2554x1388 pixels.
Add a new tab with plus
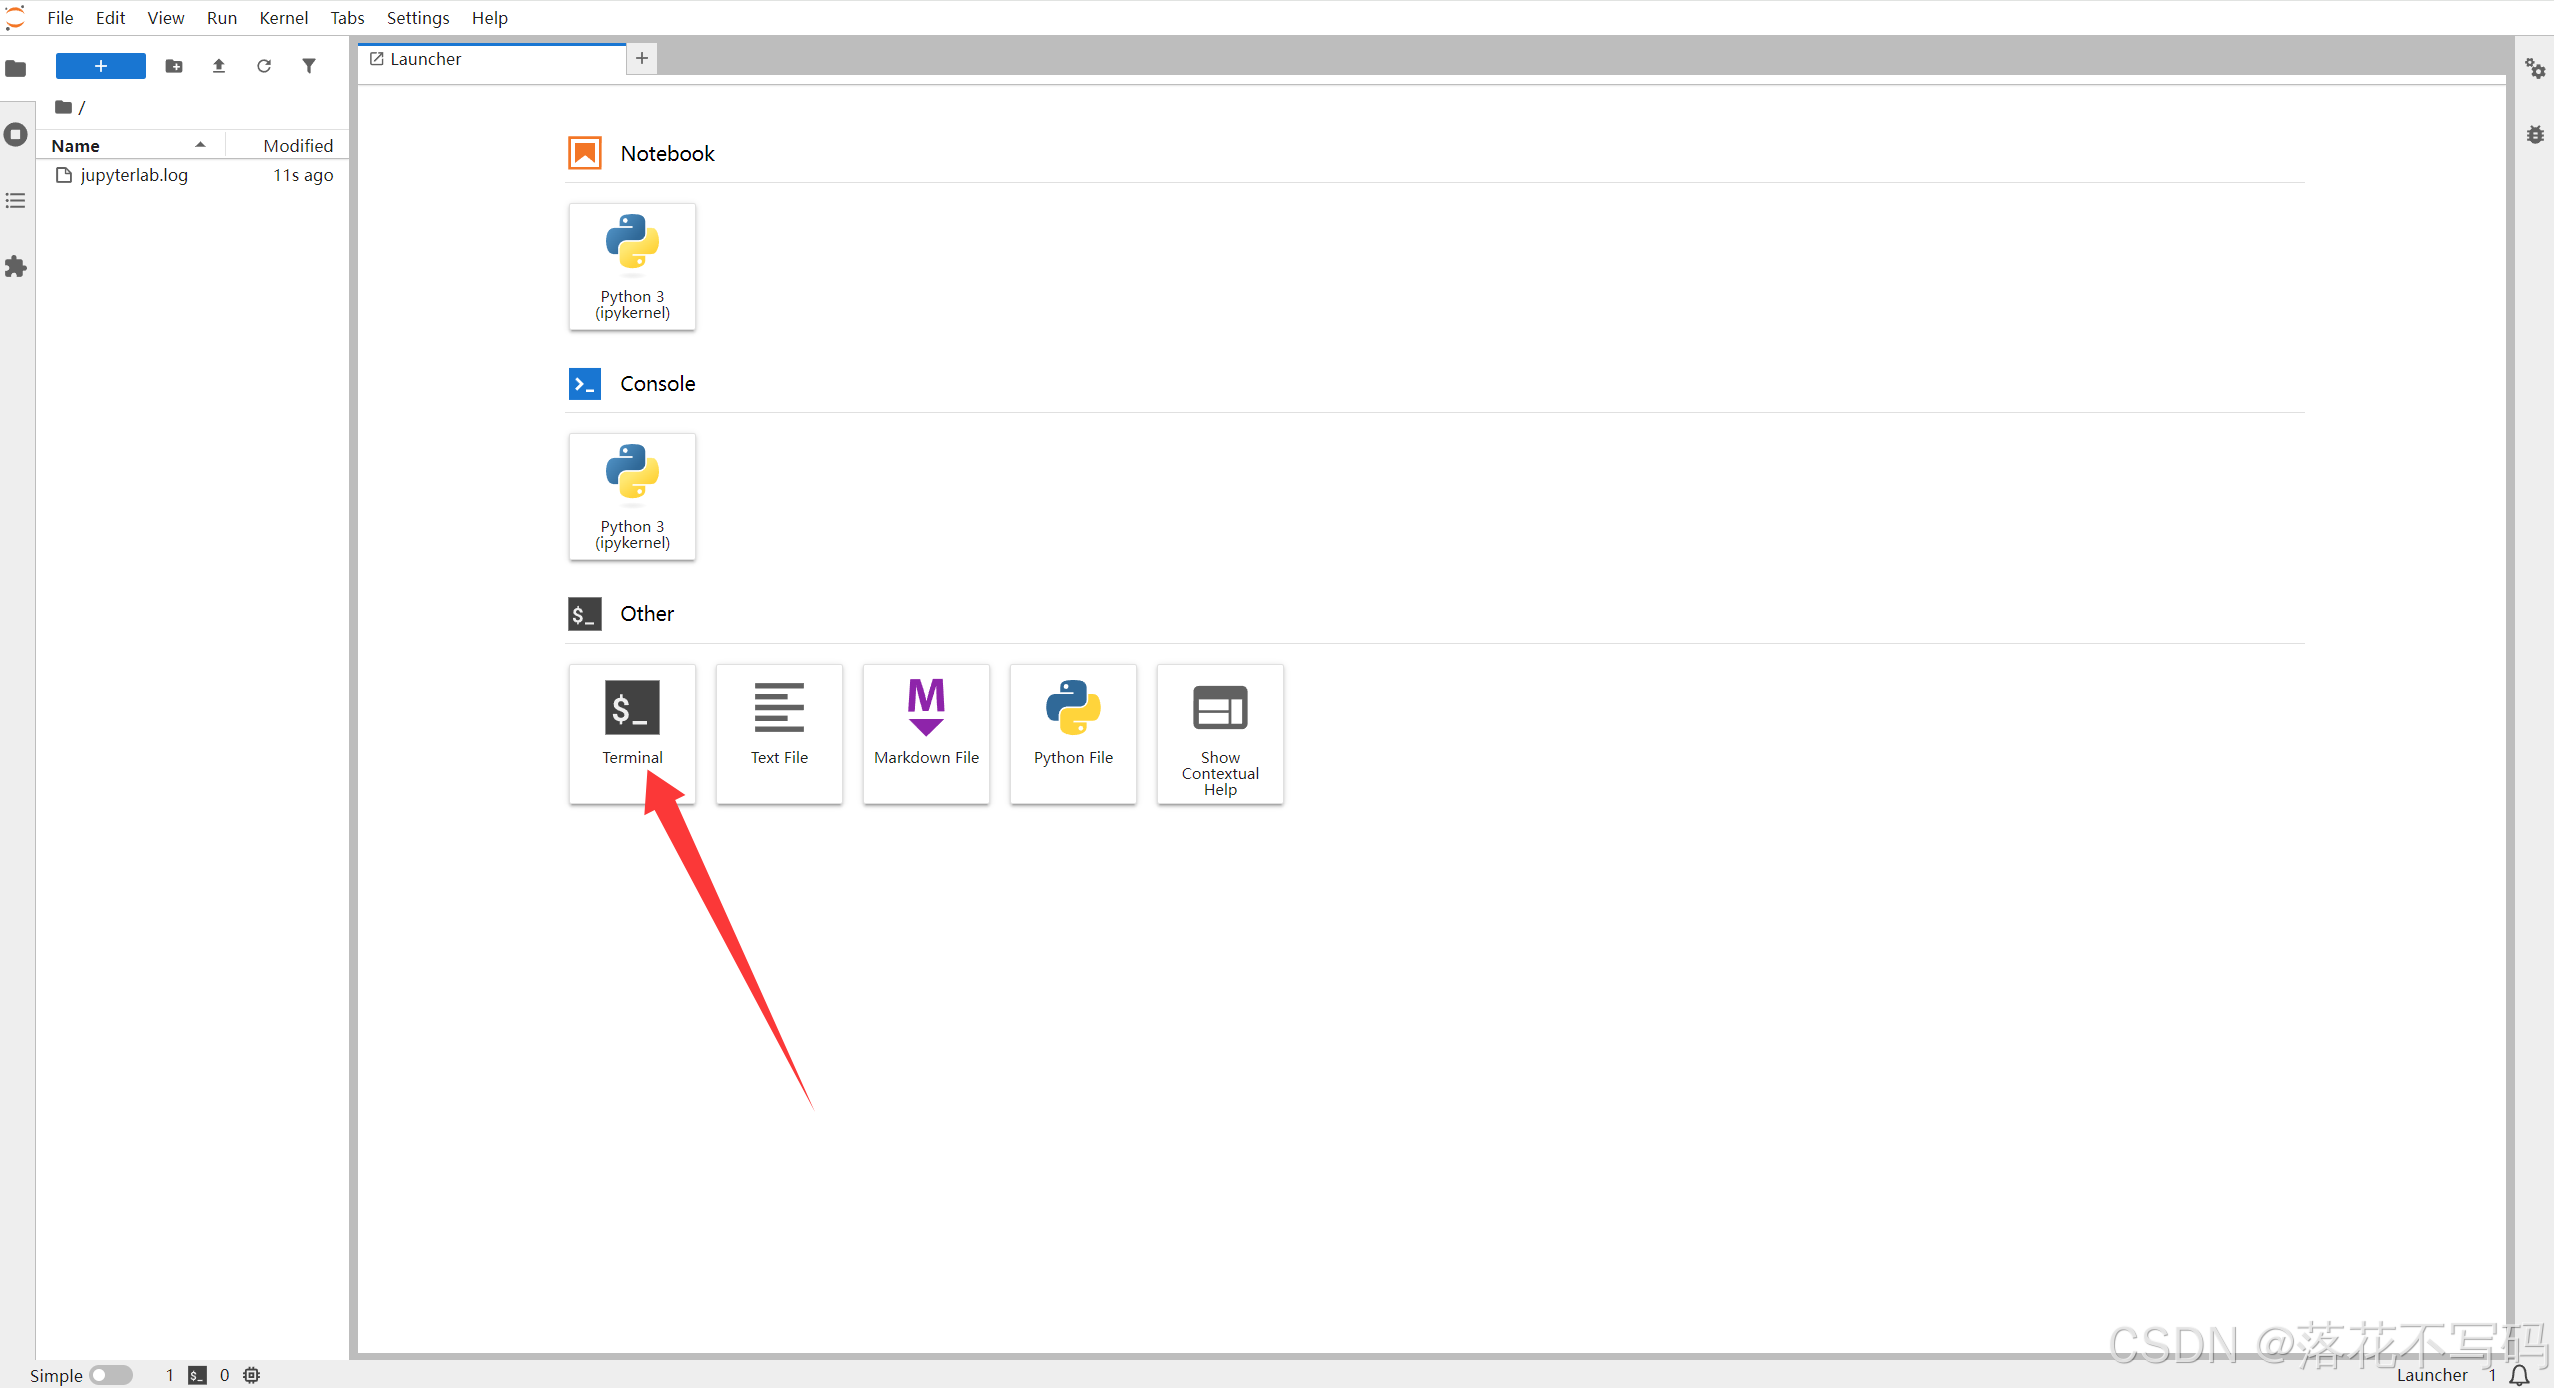click(642, 58)
